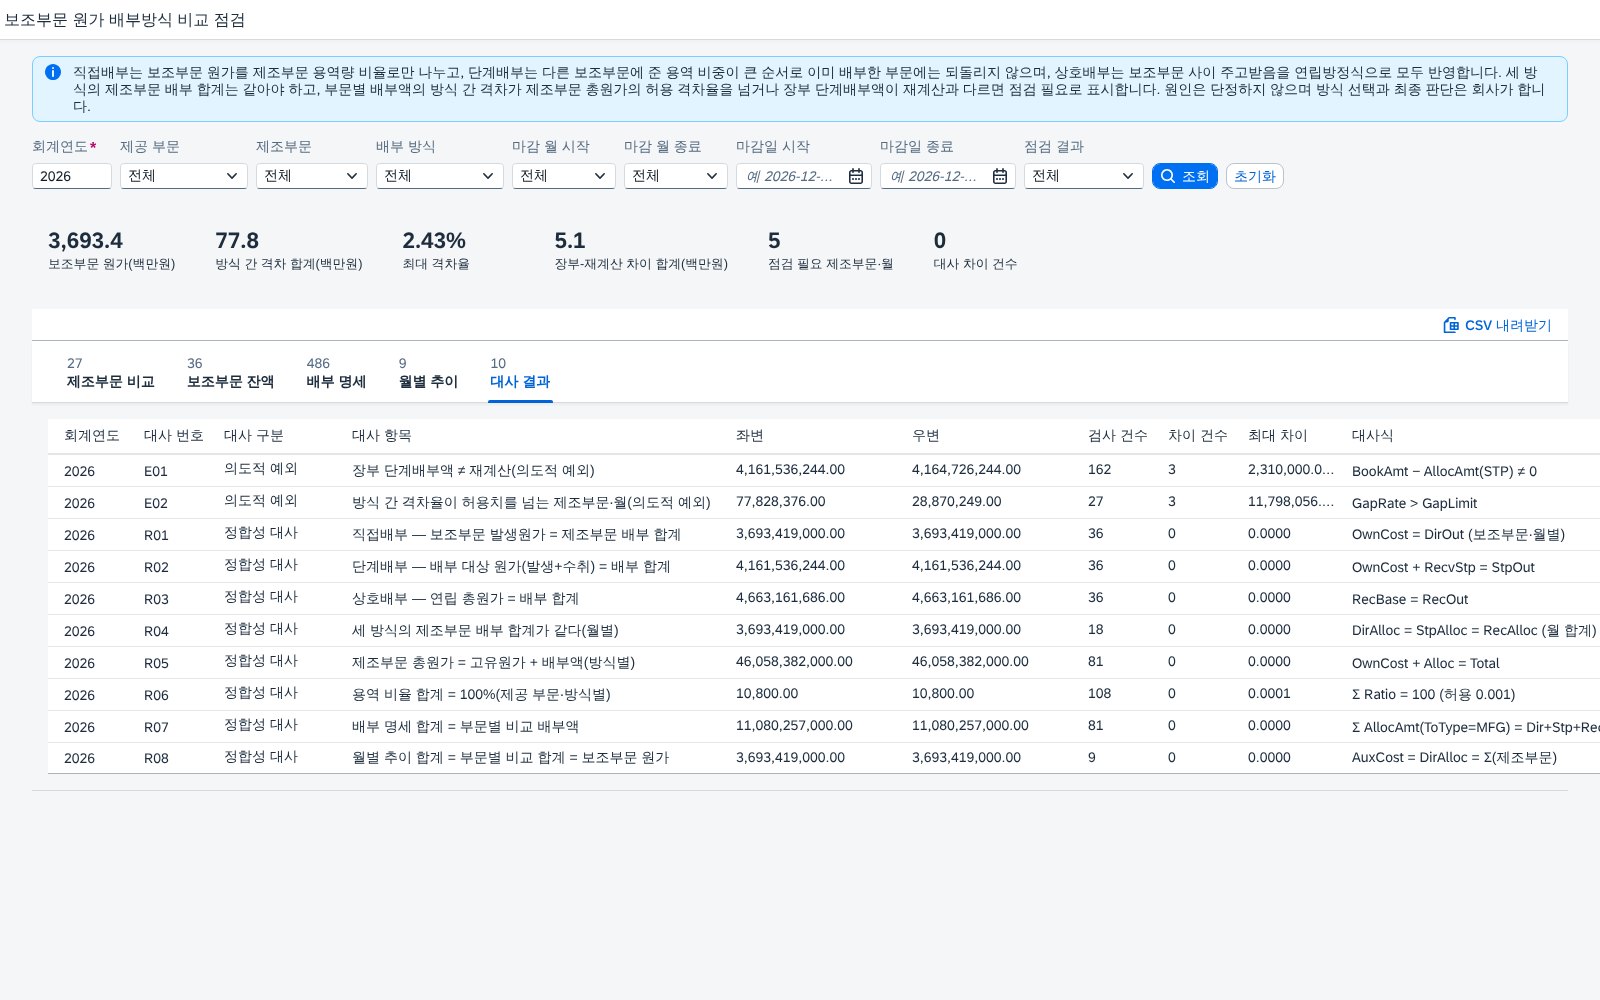The image size is (1600, 1000).
Task: Click the 초기화 reset button
Action: point(1255,176)
